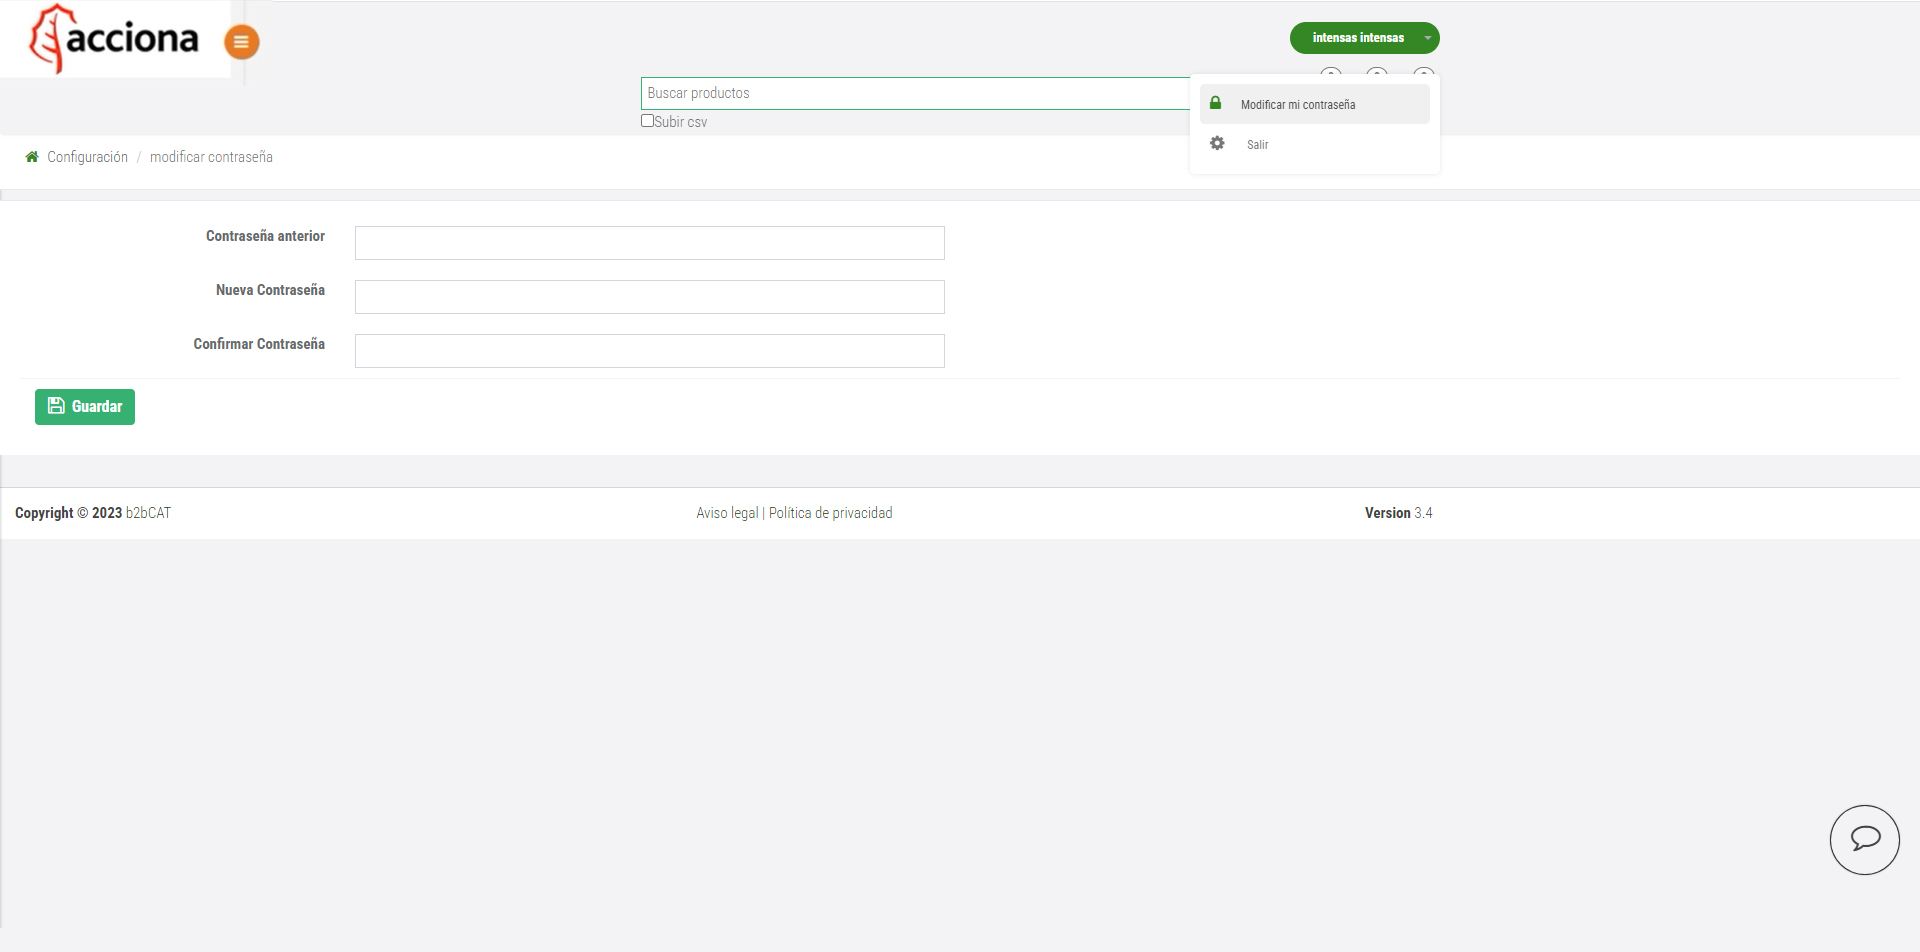This screenshot has height=952, width=1920.
Task: Click the home icon in the breadcrumb
Action: pos(31,156)
